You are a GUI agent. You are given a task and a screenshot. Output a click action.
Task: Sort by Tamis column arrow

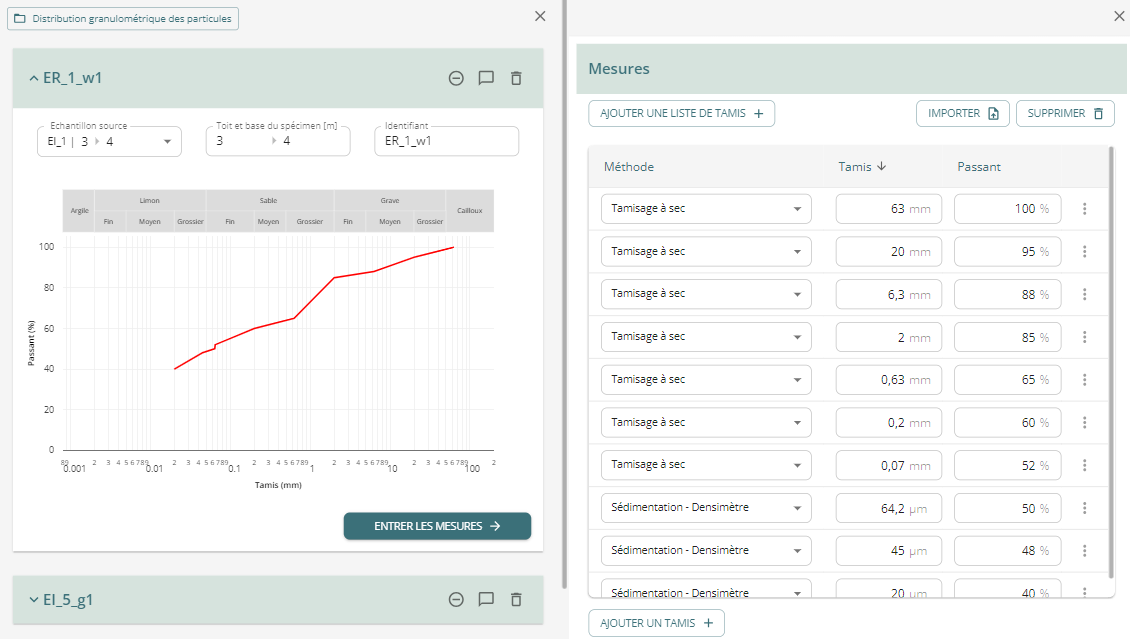[881, 167]
